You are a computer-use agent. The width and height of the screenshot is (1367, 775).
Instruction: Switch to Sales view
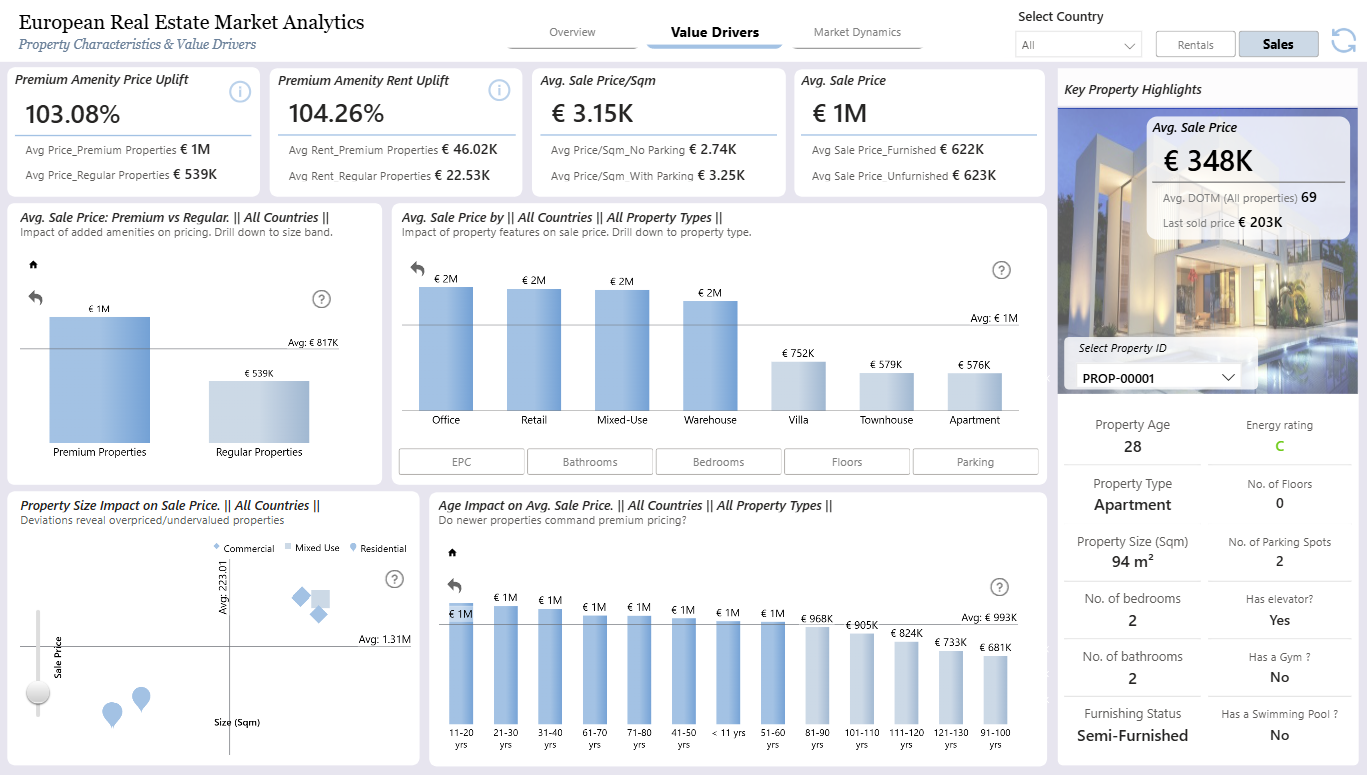pos(1278,44)
